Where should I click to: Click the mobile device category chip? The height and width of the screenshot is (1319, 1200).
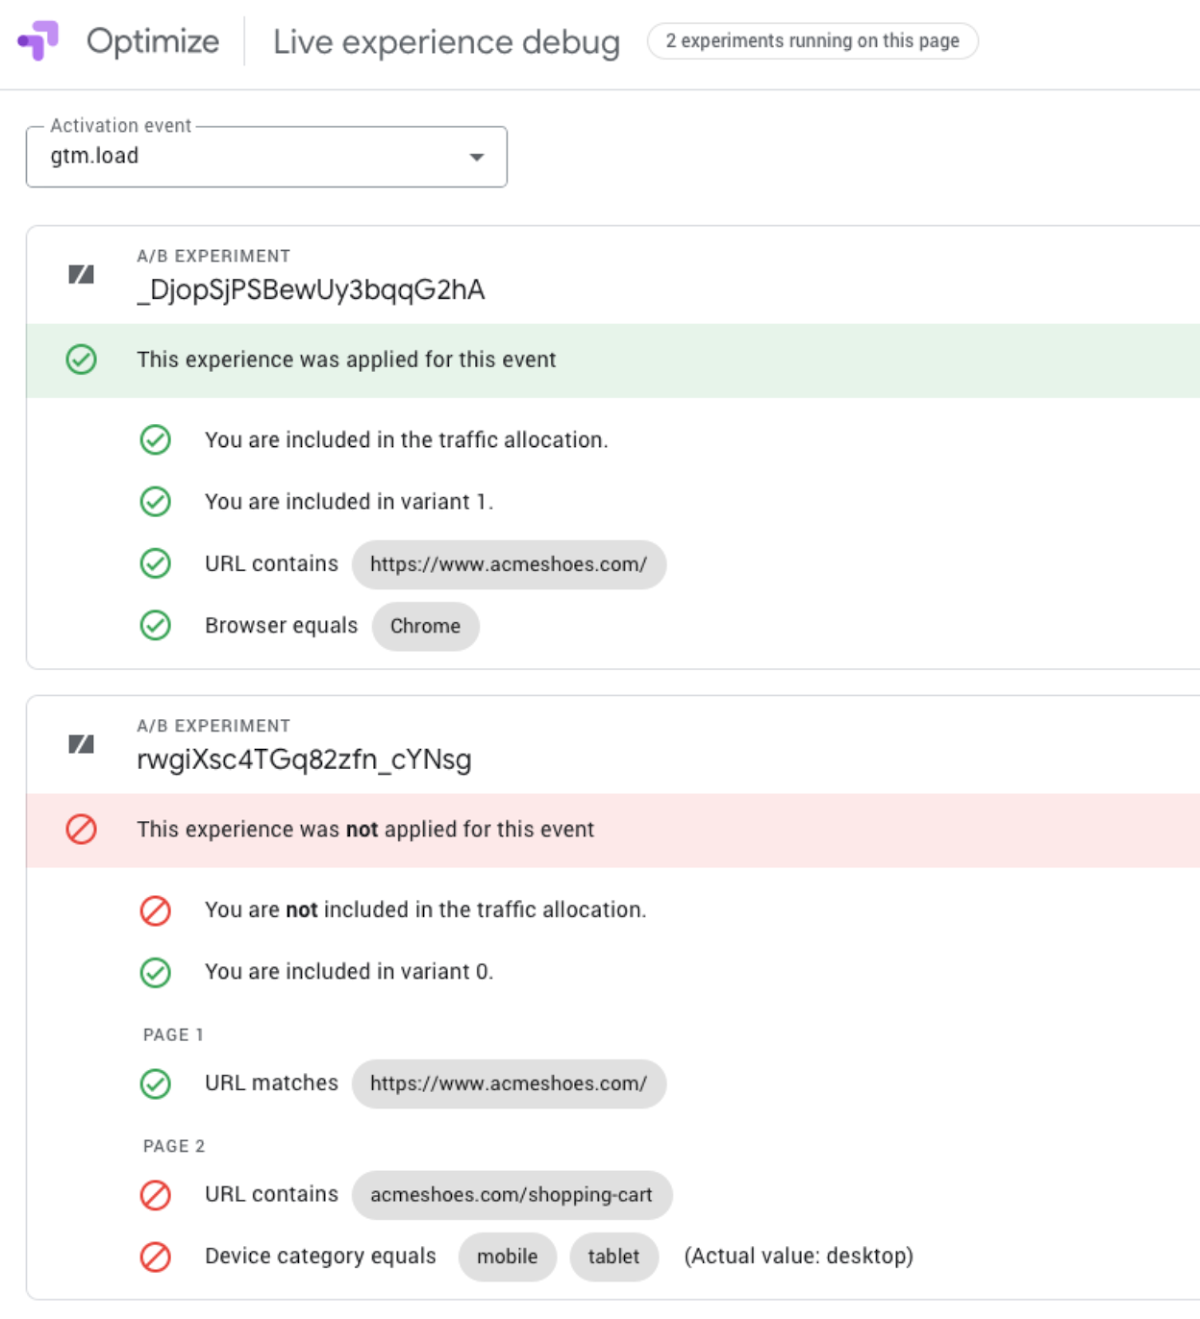point(507,1257)
